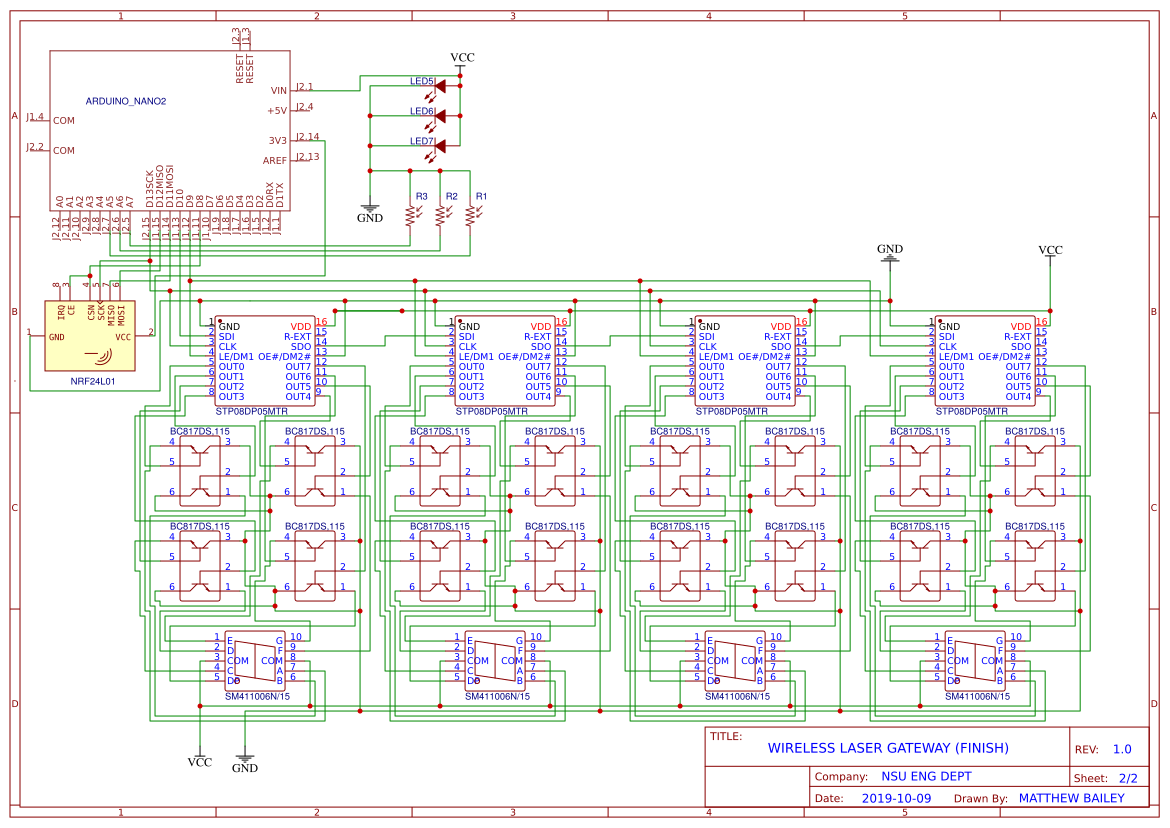Select the RESET pin label on the Arduino
This screenshot has width=1170, height=828.
[241, 70]
